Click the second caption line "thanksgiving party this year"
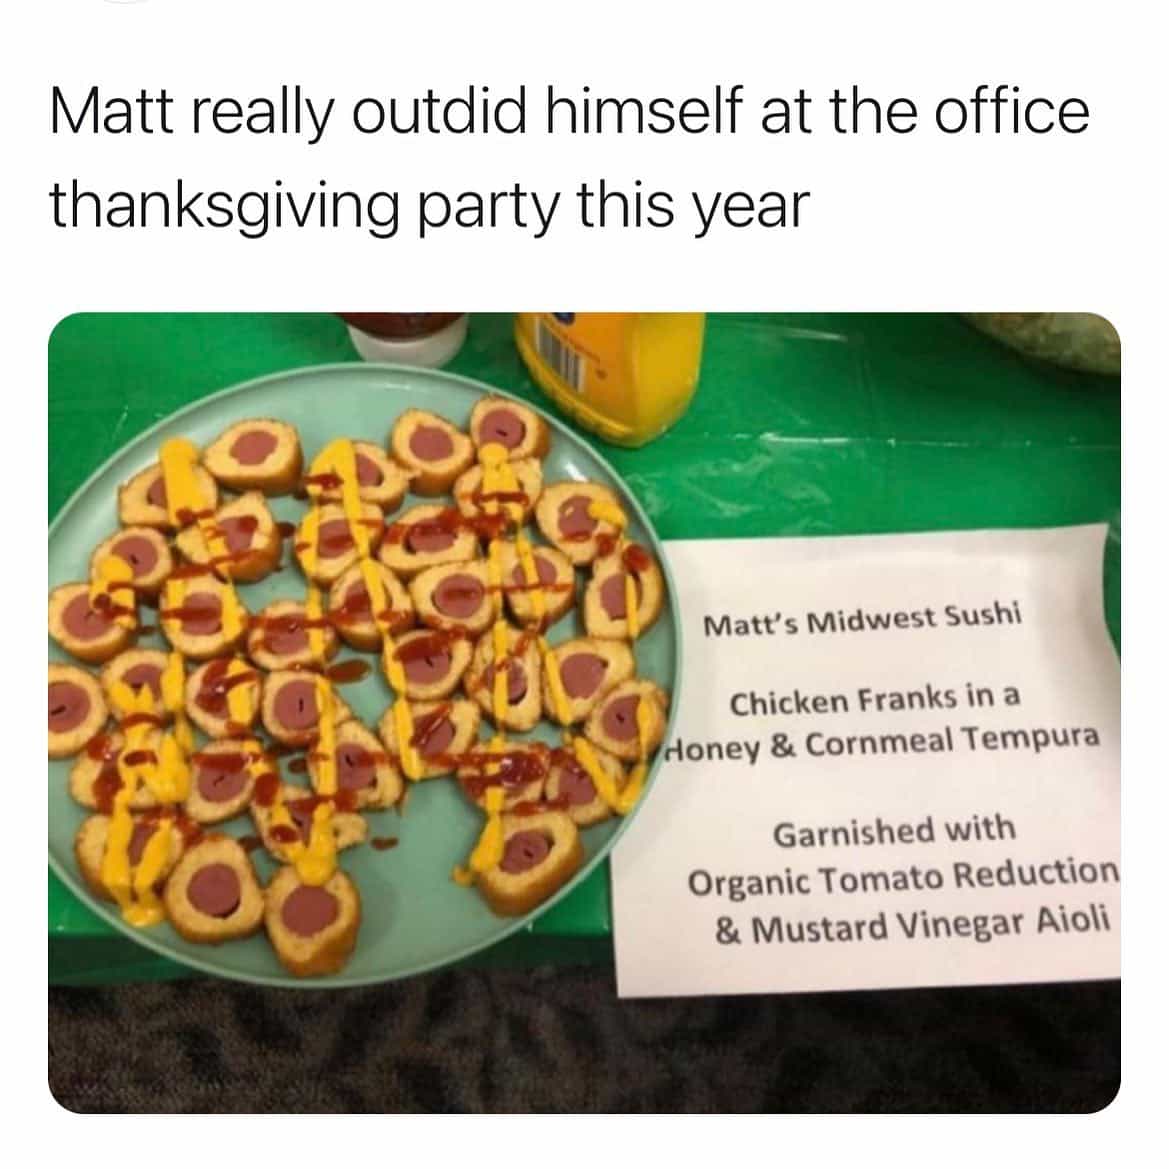The width and height of the screenshot is (1169, 1169). point(429,207)
